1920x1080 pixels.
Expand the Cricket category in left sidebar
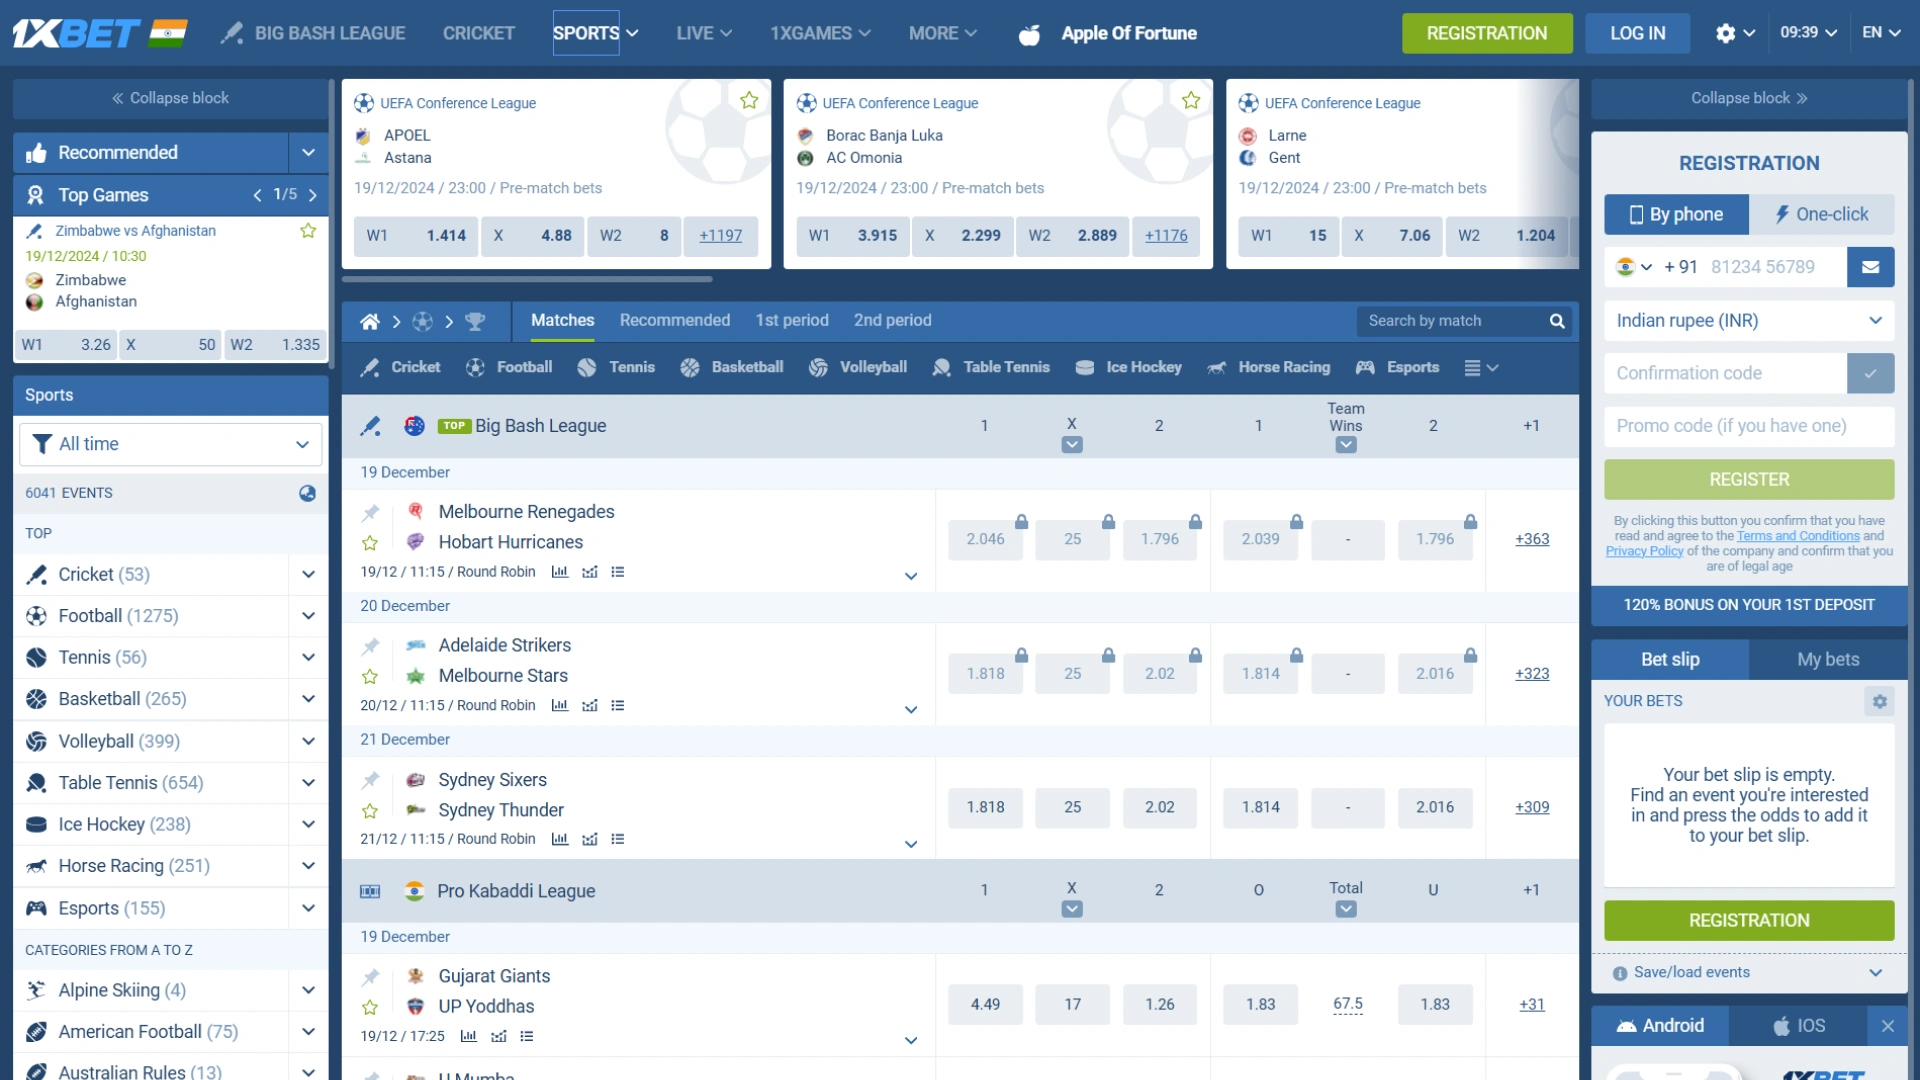click(307, 574)
